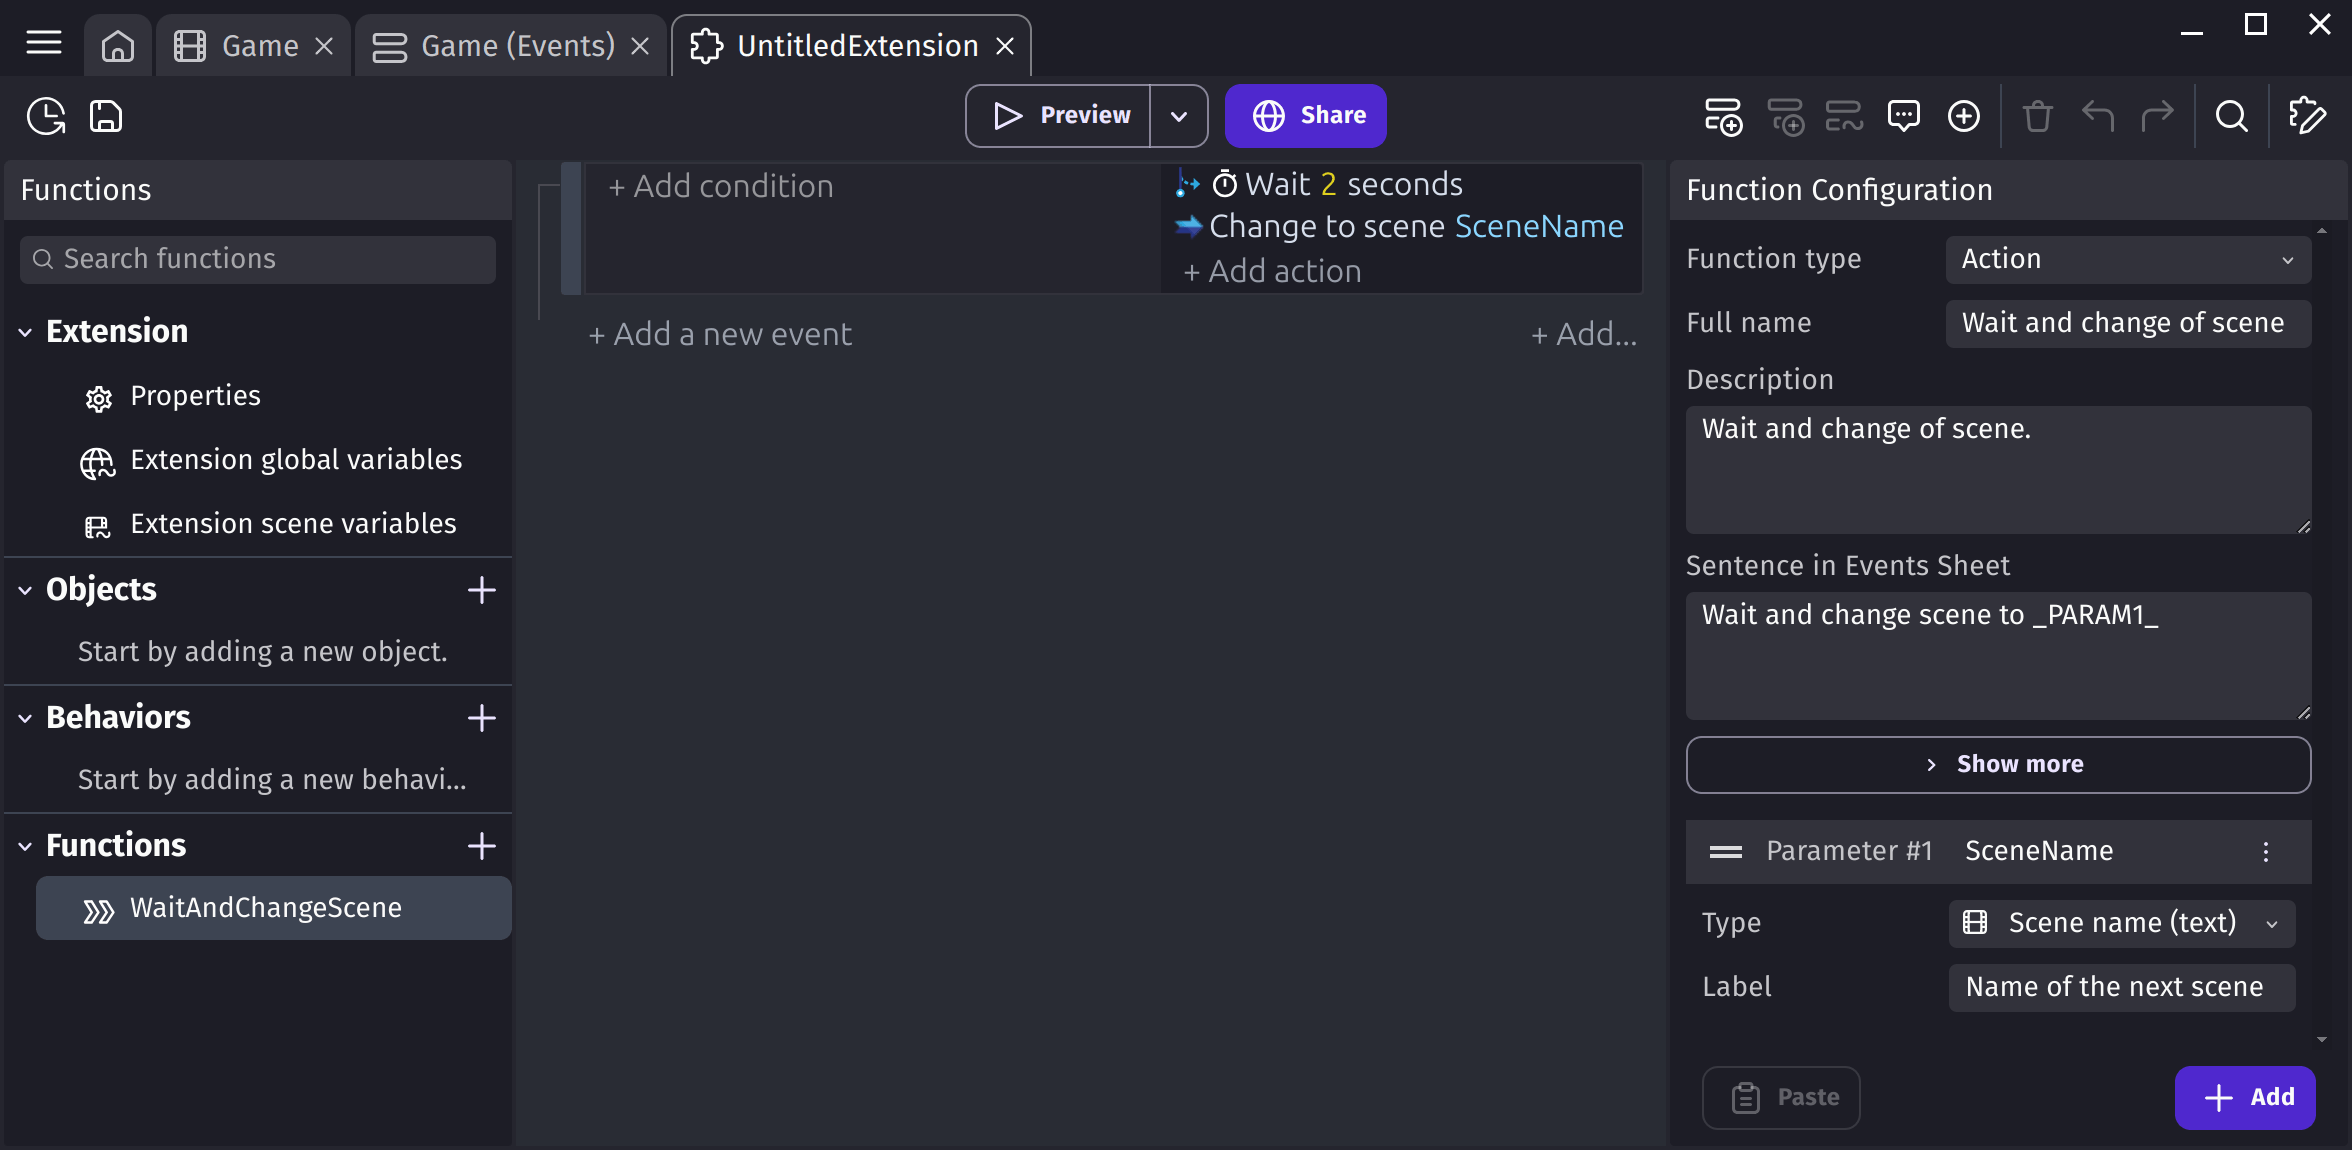Focus the Search functions field
The height and width of the screenshot is (1150, 2352).
258,260
